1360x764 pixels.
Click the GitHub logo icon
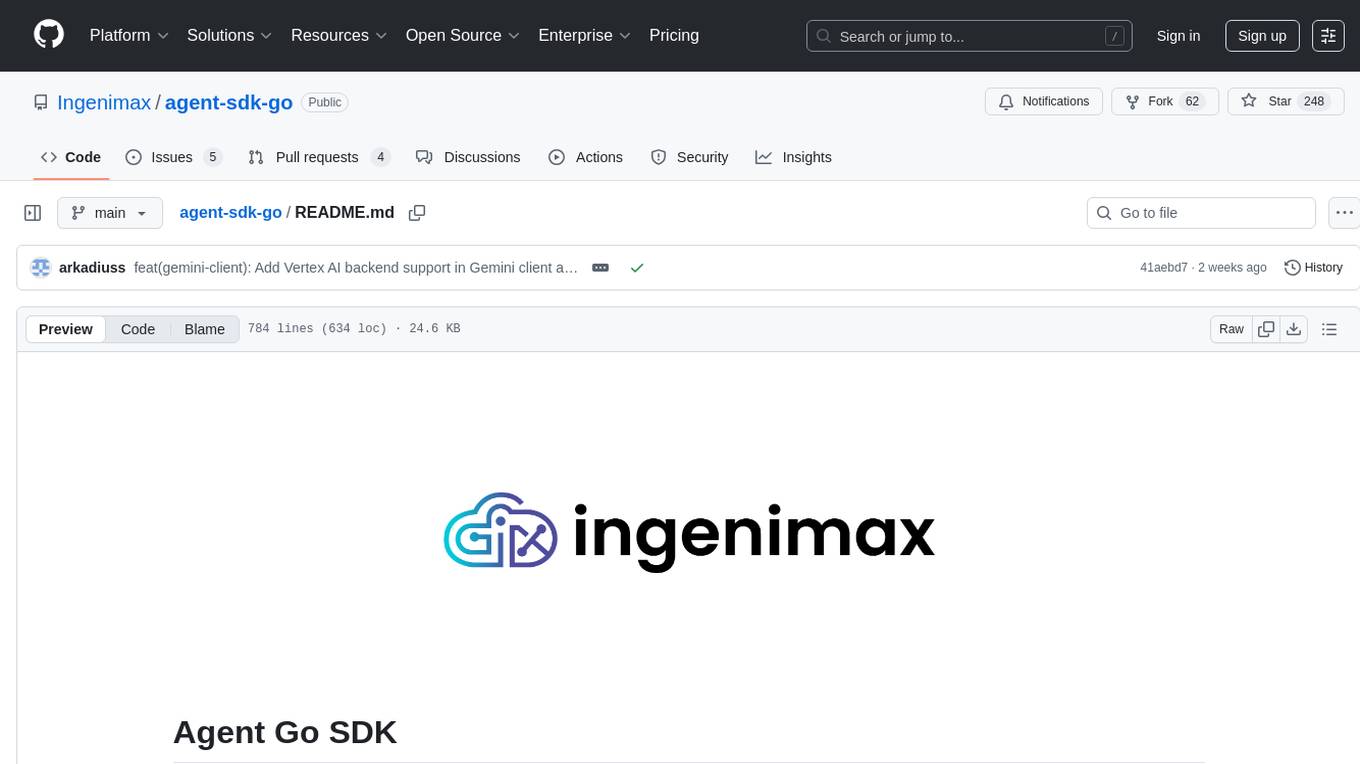point(49,35)
